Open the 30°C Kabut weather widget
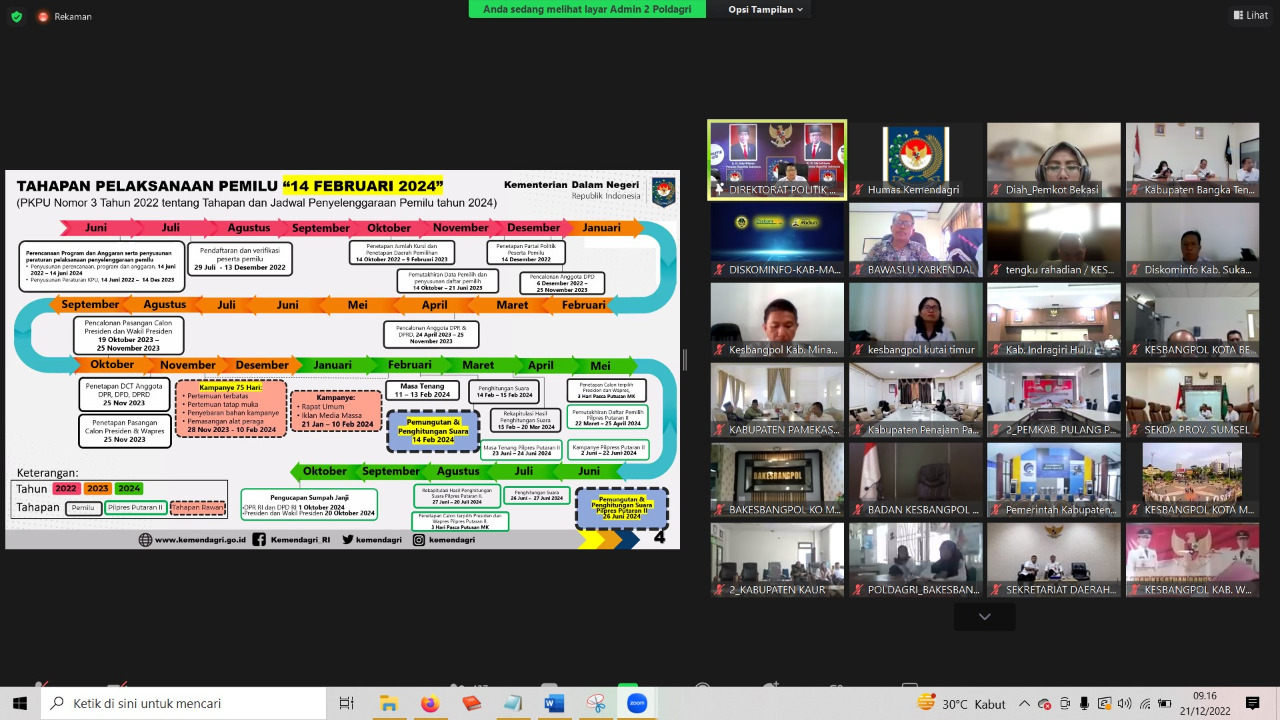Viewport: 1280px width, 720px height. pos(961,704)
